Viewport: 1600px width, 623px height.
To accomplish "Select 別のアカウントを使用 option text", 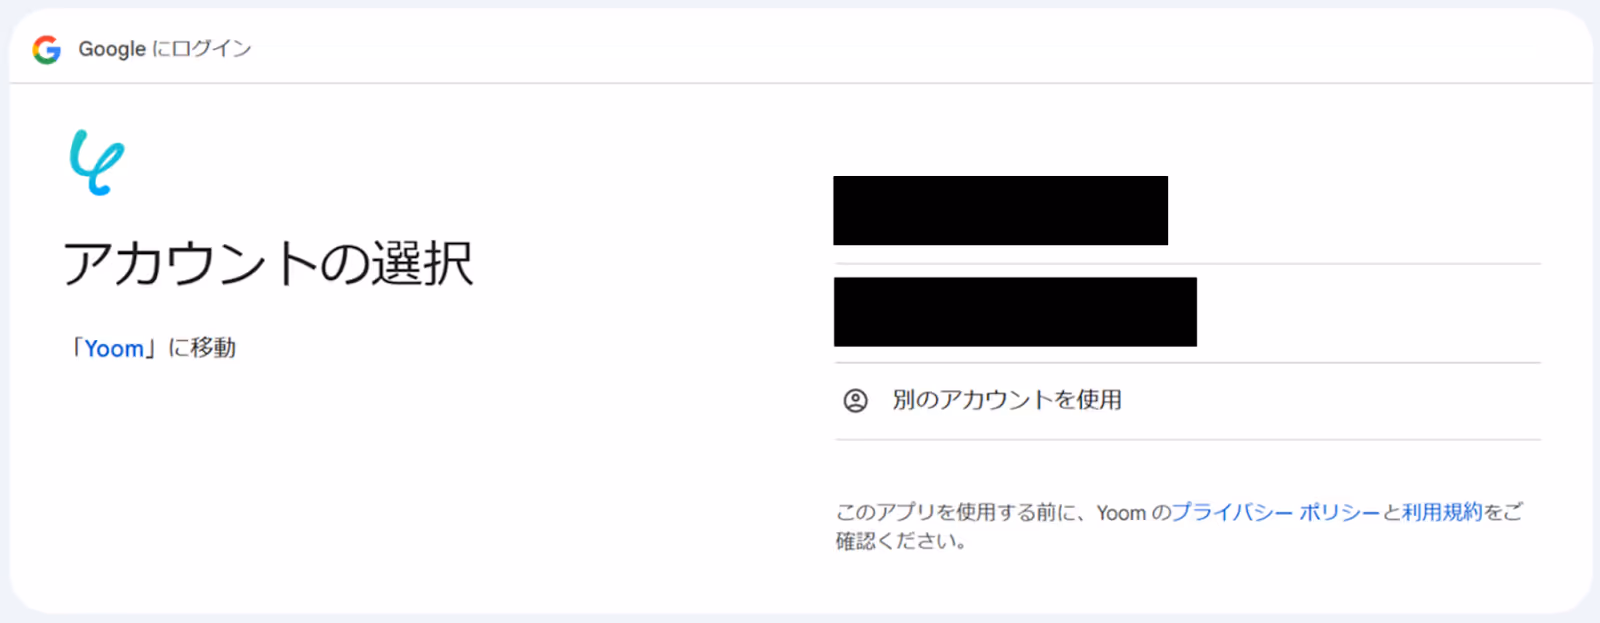I will pyautogui.click(x=1007, y=400).
